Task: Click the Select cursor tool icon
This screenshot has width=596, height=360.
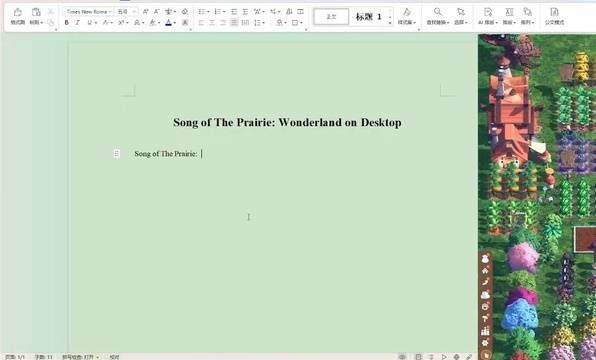Action: (461, 12)
